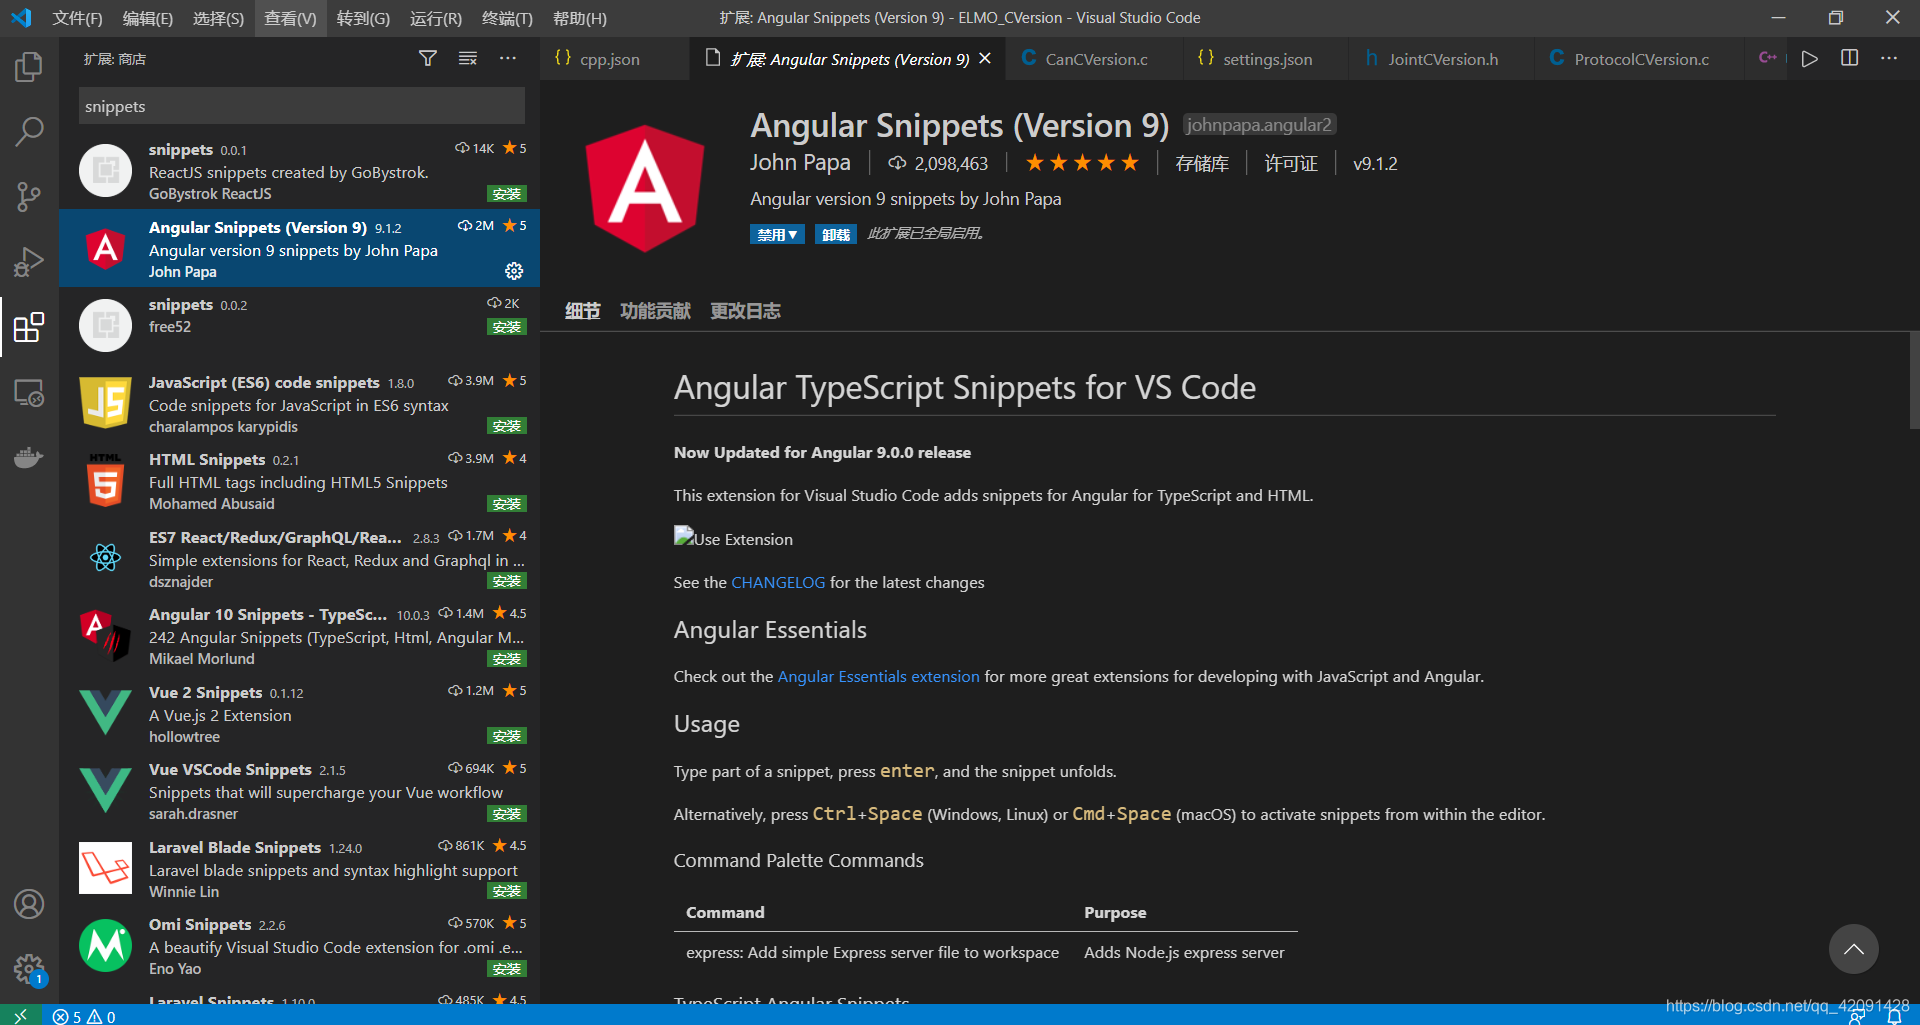Open the 文件(F) menu
The width and height of the screenshot is (1920, 1025).
tap(77, 18)
